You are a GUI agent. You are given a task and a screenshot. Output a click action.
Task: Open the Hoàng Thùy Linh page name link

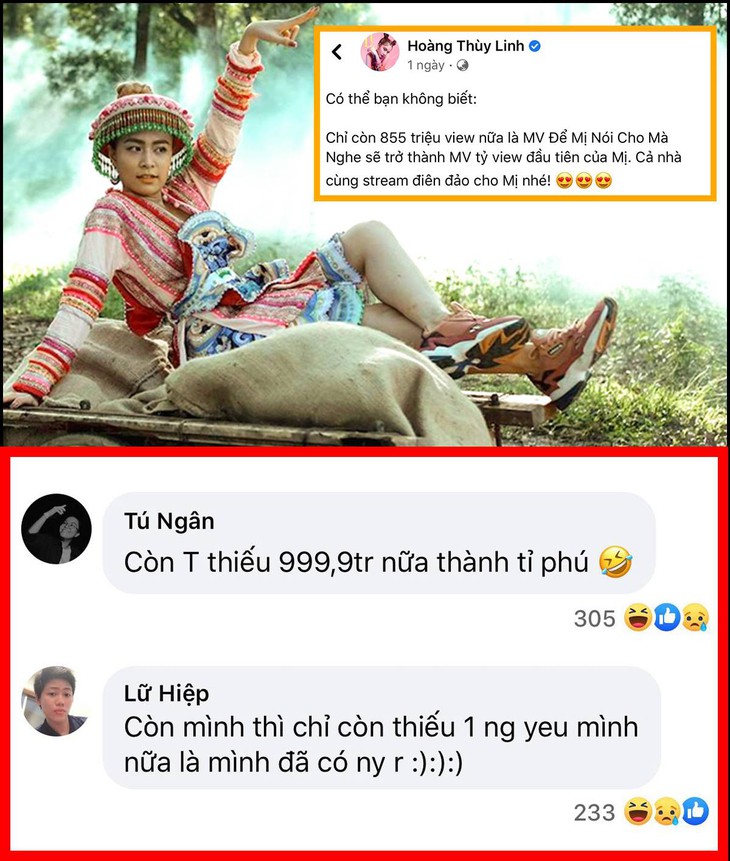[x=465, y=46]
